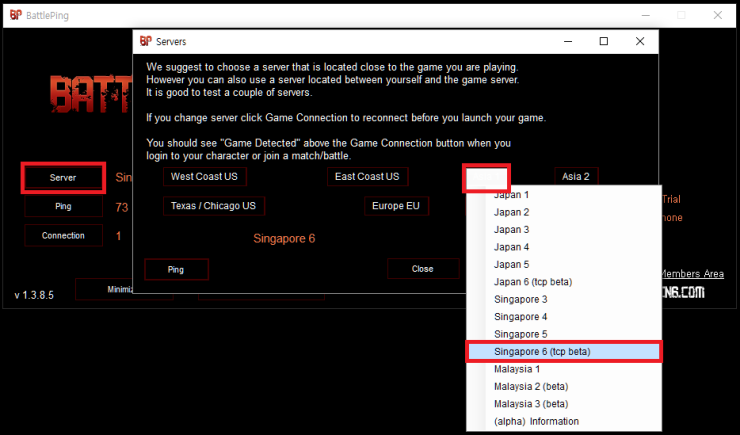Viewport: 740px width, 435px height.
Task: Click BattlePing logo icon in Servers title bar
Action: pyautogui.click(x=145, y=42)
